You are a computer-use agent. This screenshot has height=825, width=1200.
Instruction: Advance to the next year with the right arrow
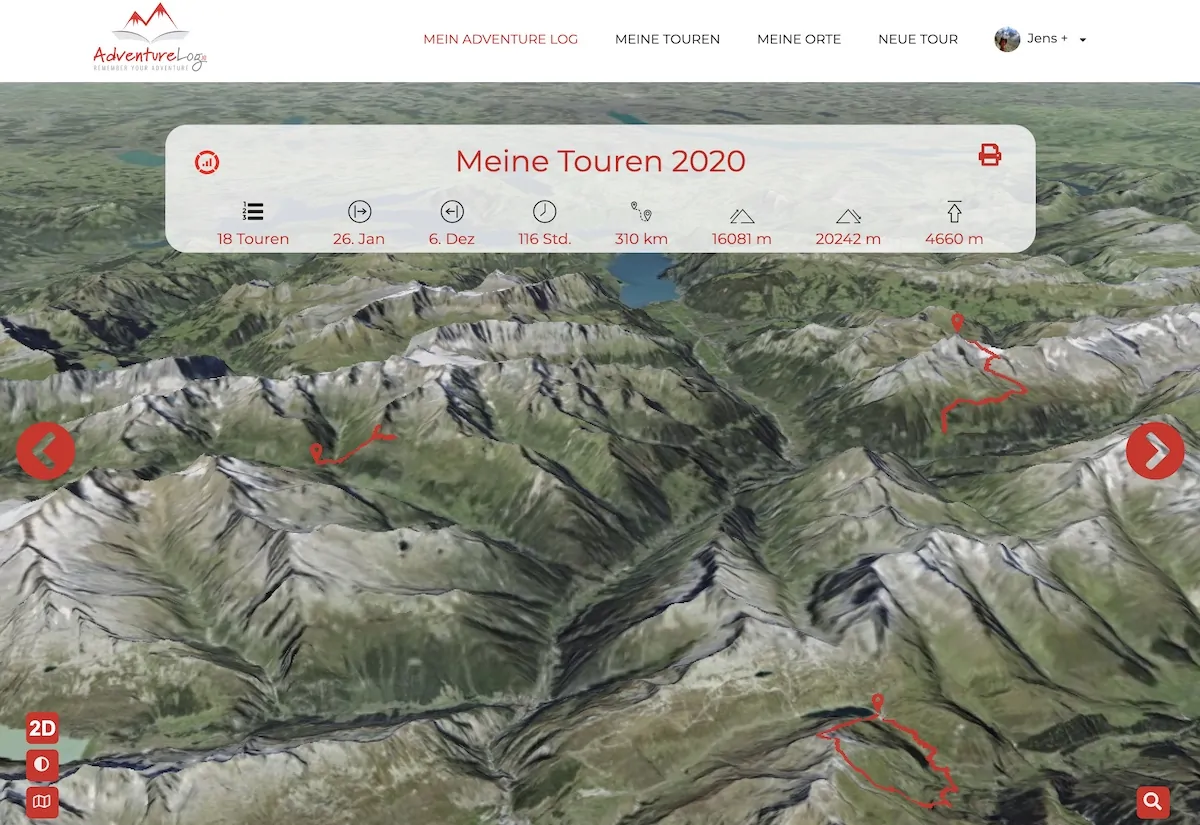[1155, 451]
